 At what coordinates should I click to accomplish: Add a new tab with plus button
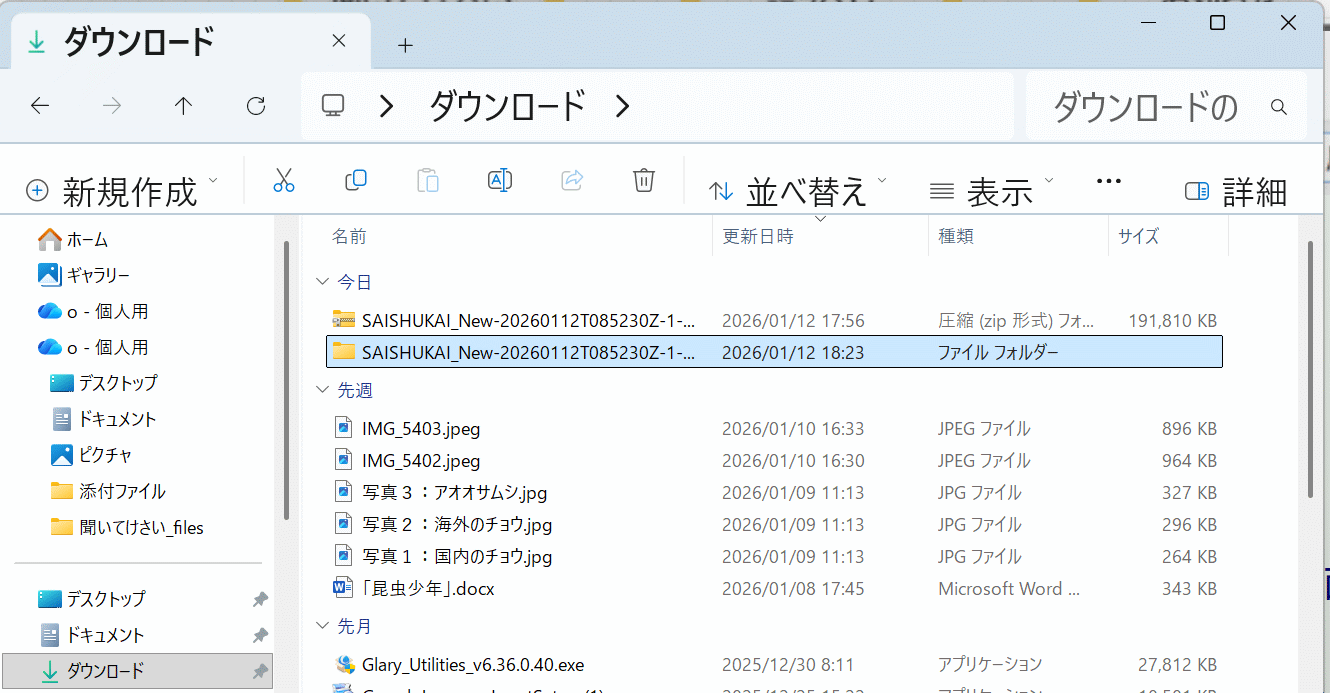pyautogui.click(x=405, y=45)
